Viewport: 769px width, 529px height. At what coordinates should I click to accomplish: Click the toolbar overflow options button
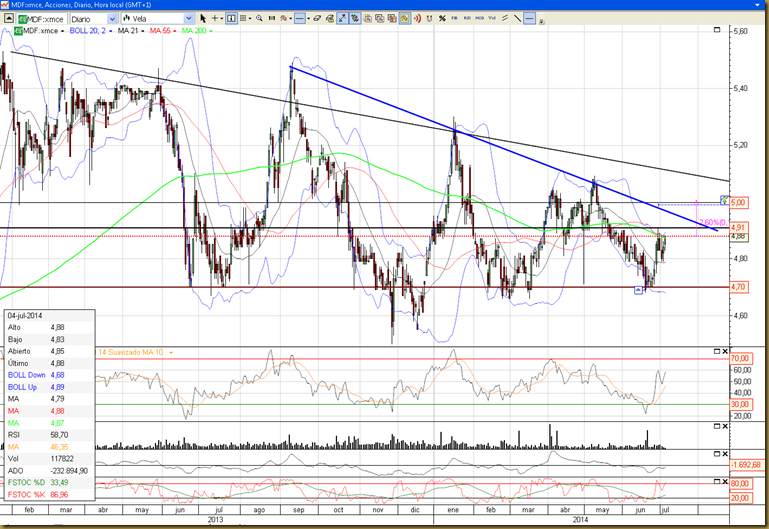click(x=541, y=22)
